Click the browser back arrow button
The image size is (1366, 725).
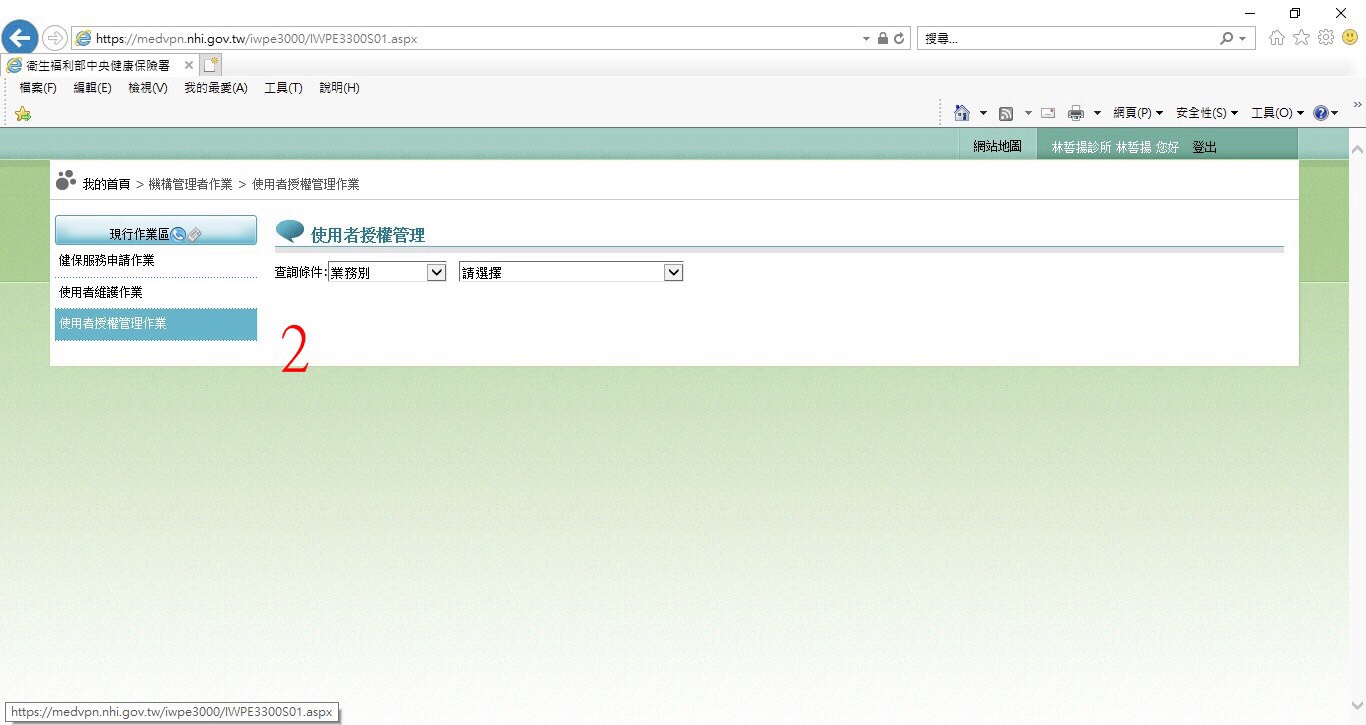click(20, 39)
